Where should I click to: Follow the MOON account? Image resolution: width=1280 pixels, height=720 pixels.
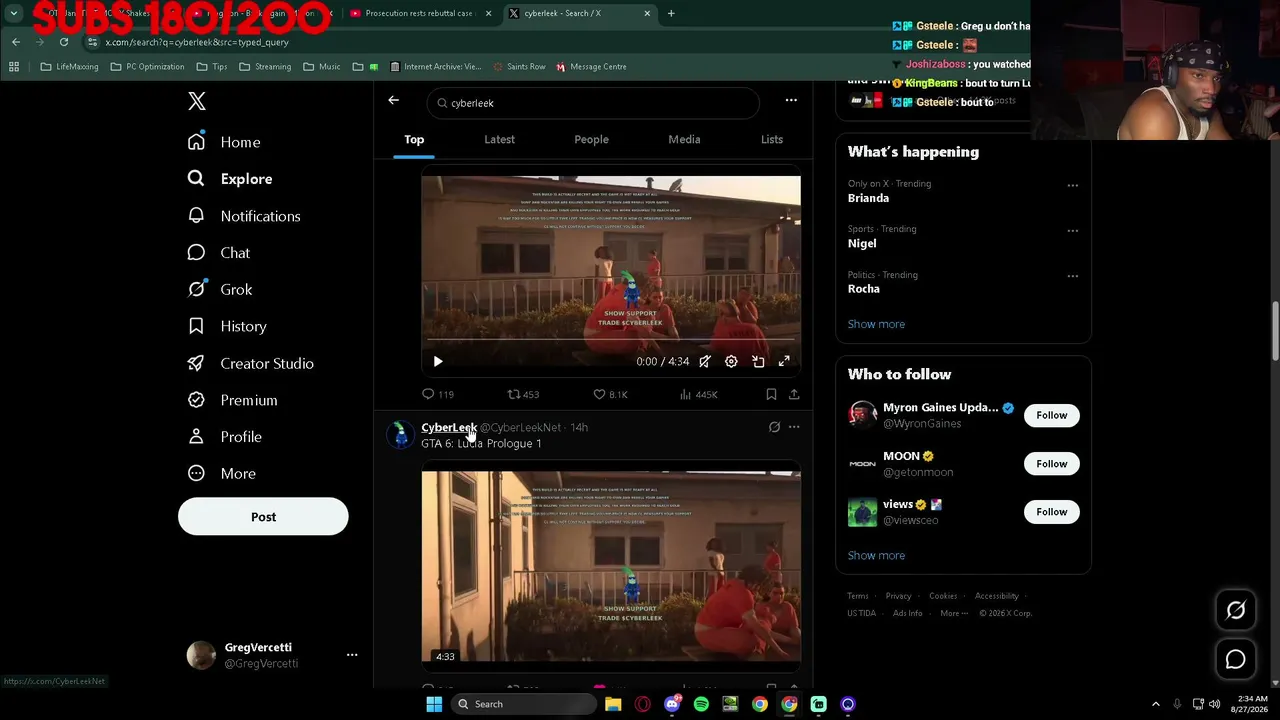pos(1051,463)
